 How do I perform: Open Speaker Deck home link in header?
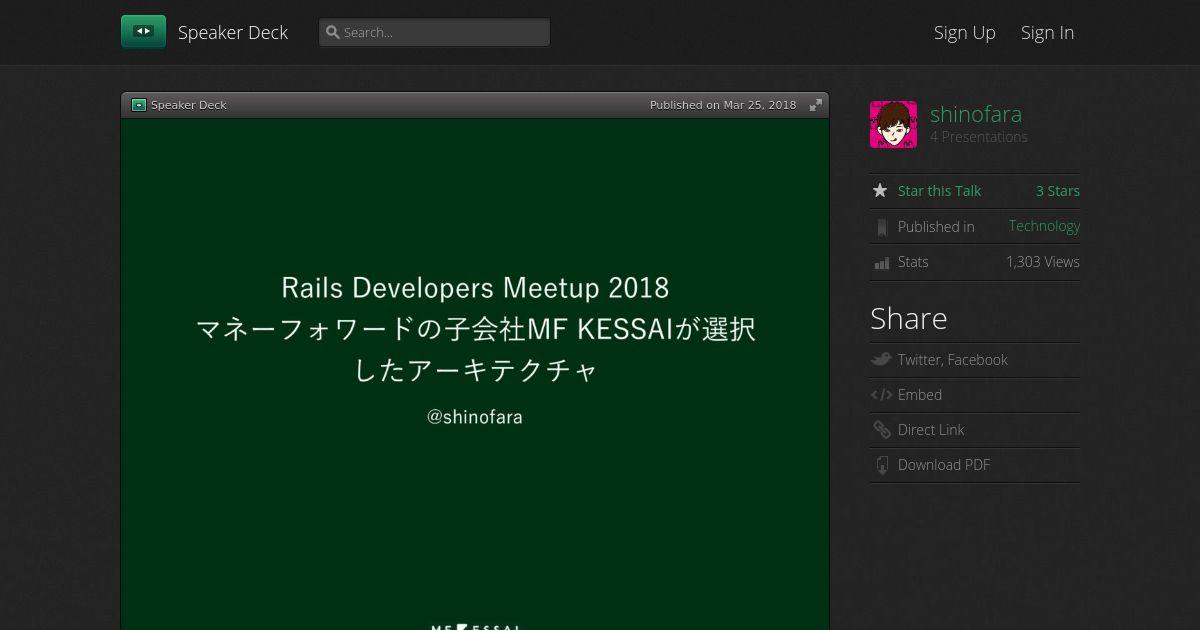tap(233, 32)
